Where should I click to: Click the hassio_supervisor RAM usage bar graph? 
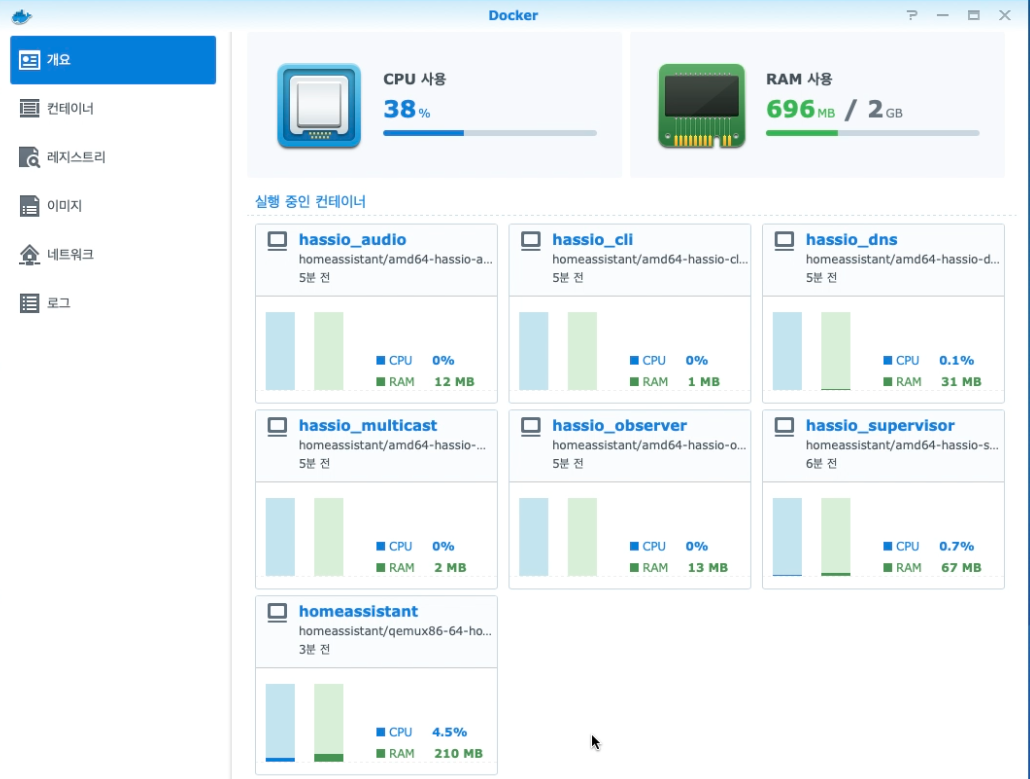(x=836, y=537)
